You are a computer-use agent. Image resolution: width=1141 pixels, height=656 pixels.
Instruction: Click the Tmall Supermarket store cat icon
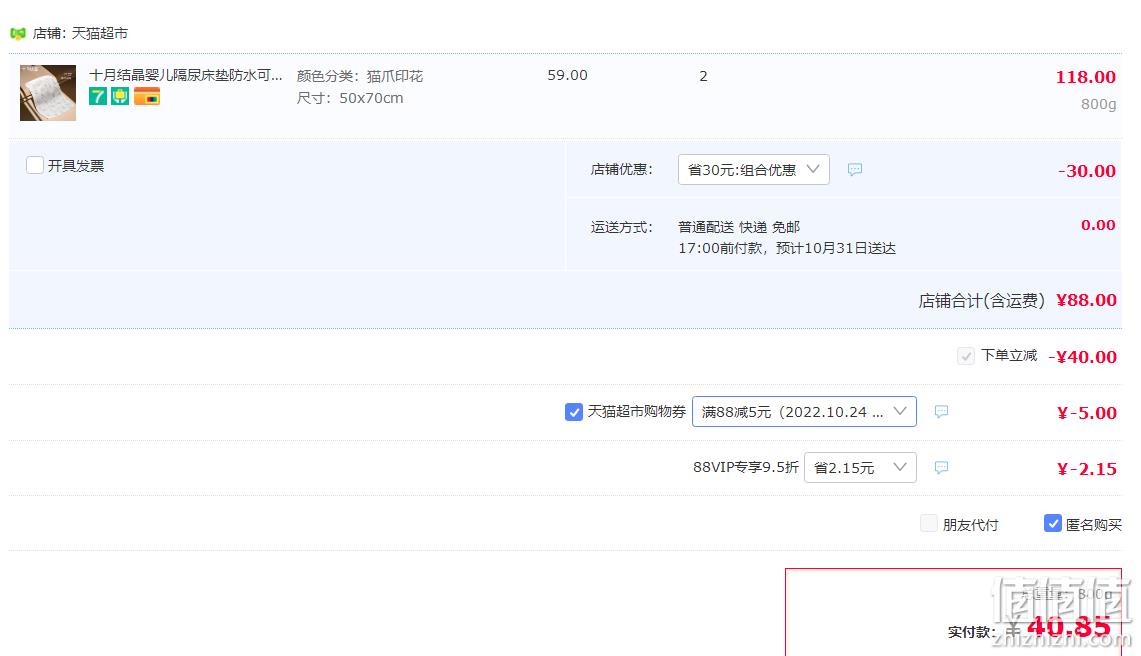[18, 33]
